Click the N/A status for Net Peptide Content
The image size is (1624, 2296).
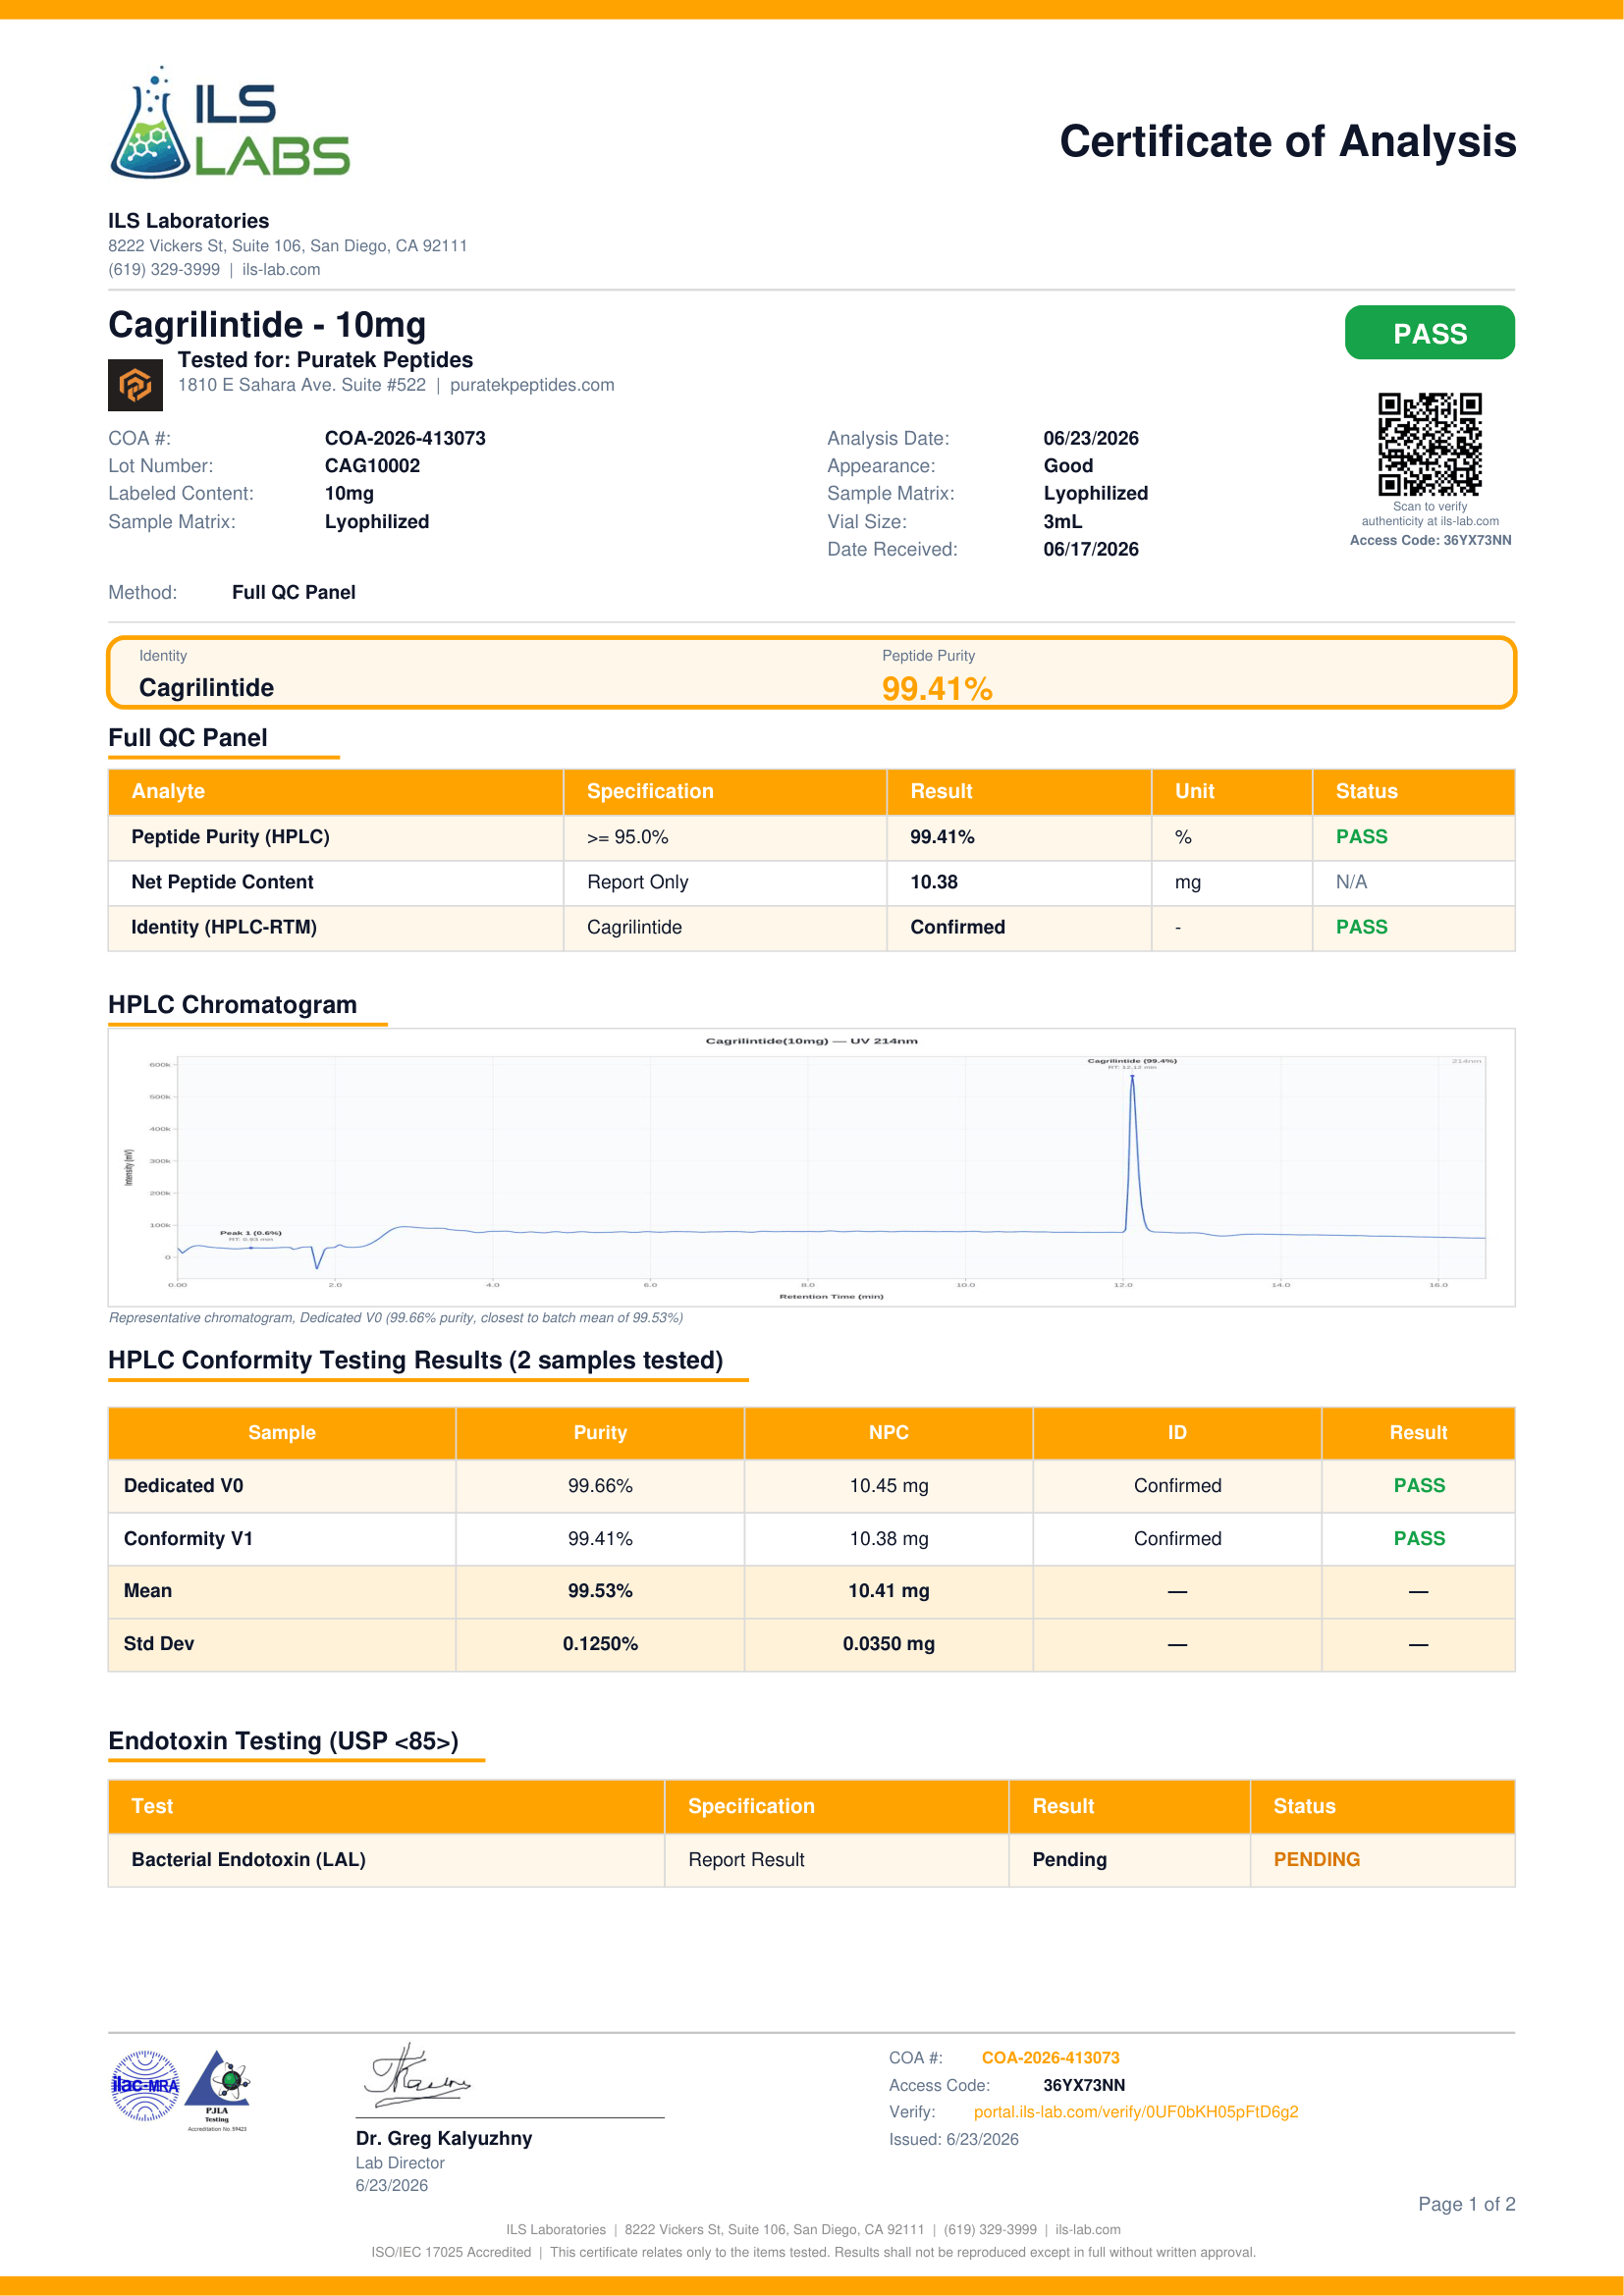click(1351, 882)
